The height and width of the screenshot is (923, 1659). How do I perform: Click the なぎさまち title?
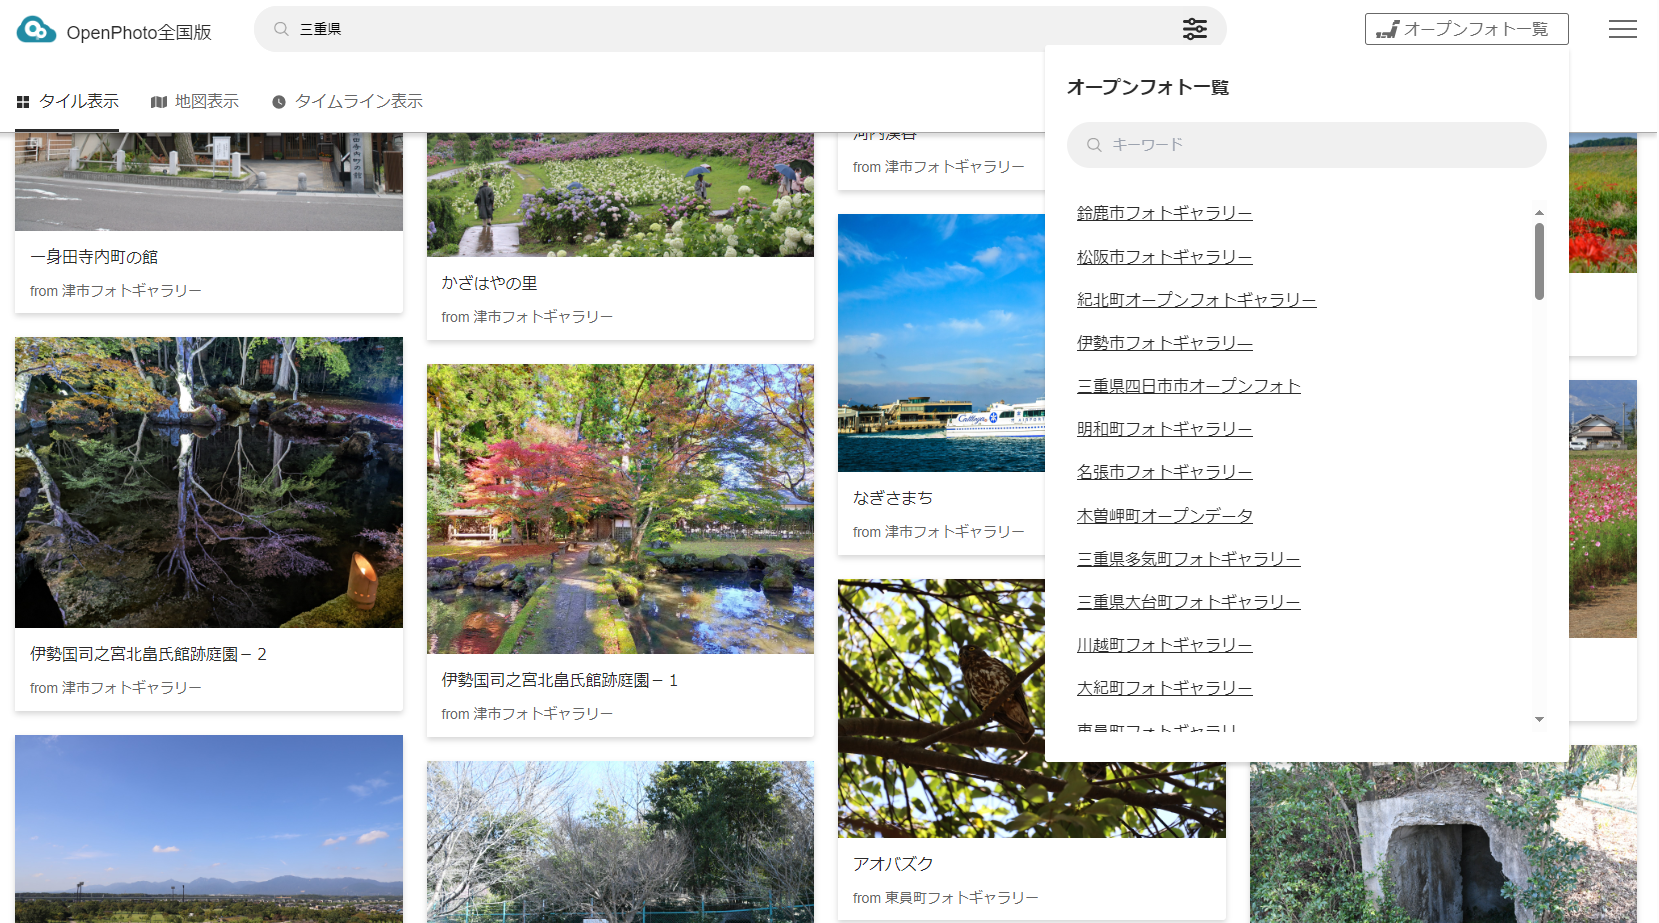point(893,498)
